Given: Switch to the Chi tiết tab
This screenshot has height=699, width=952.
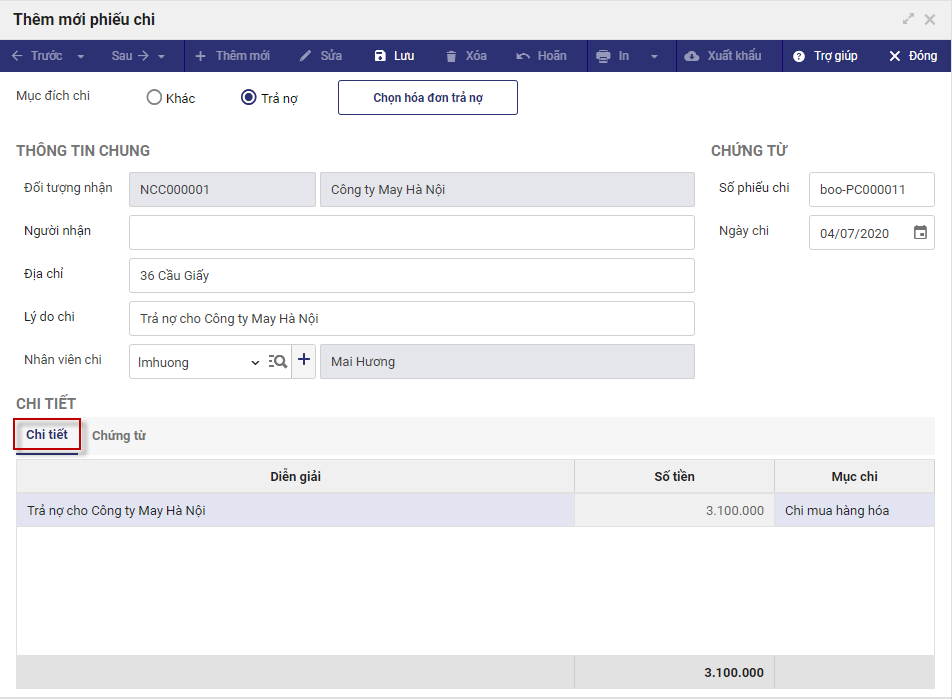Looking at the screenshot, I should click(x=47, y=435).
